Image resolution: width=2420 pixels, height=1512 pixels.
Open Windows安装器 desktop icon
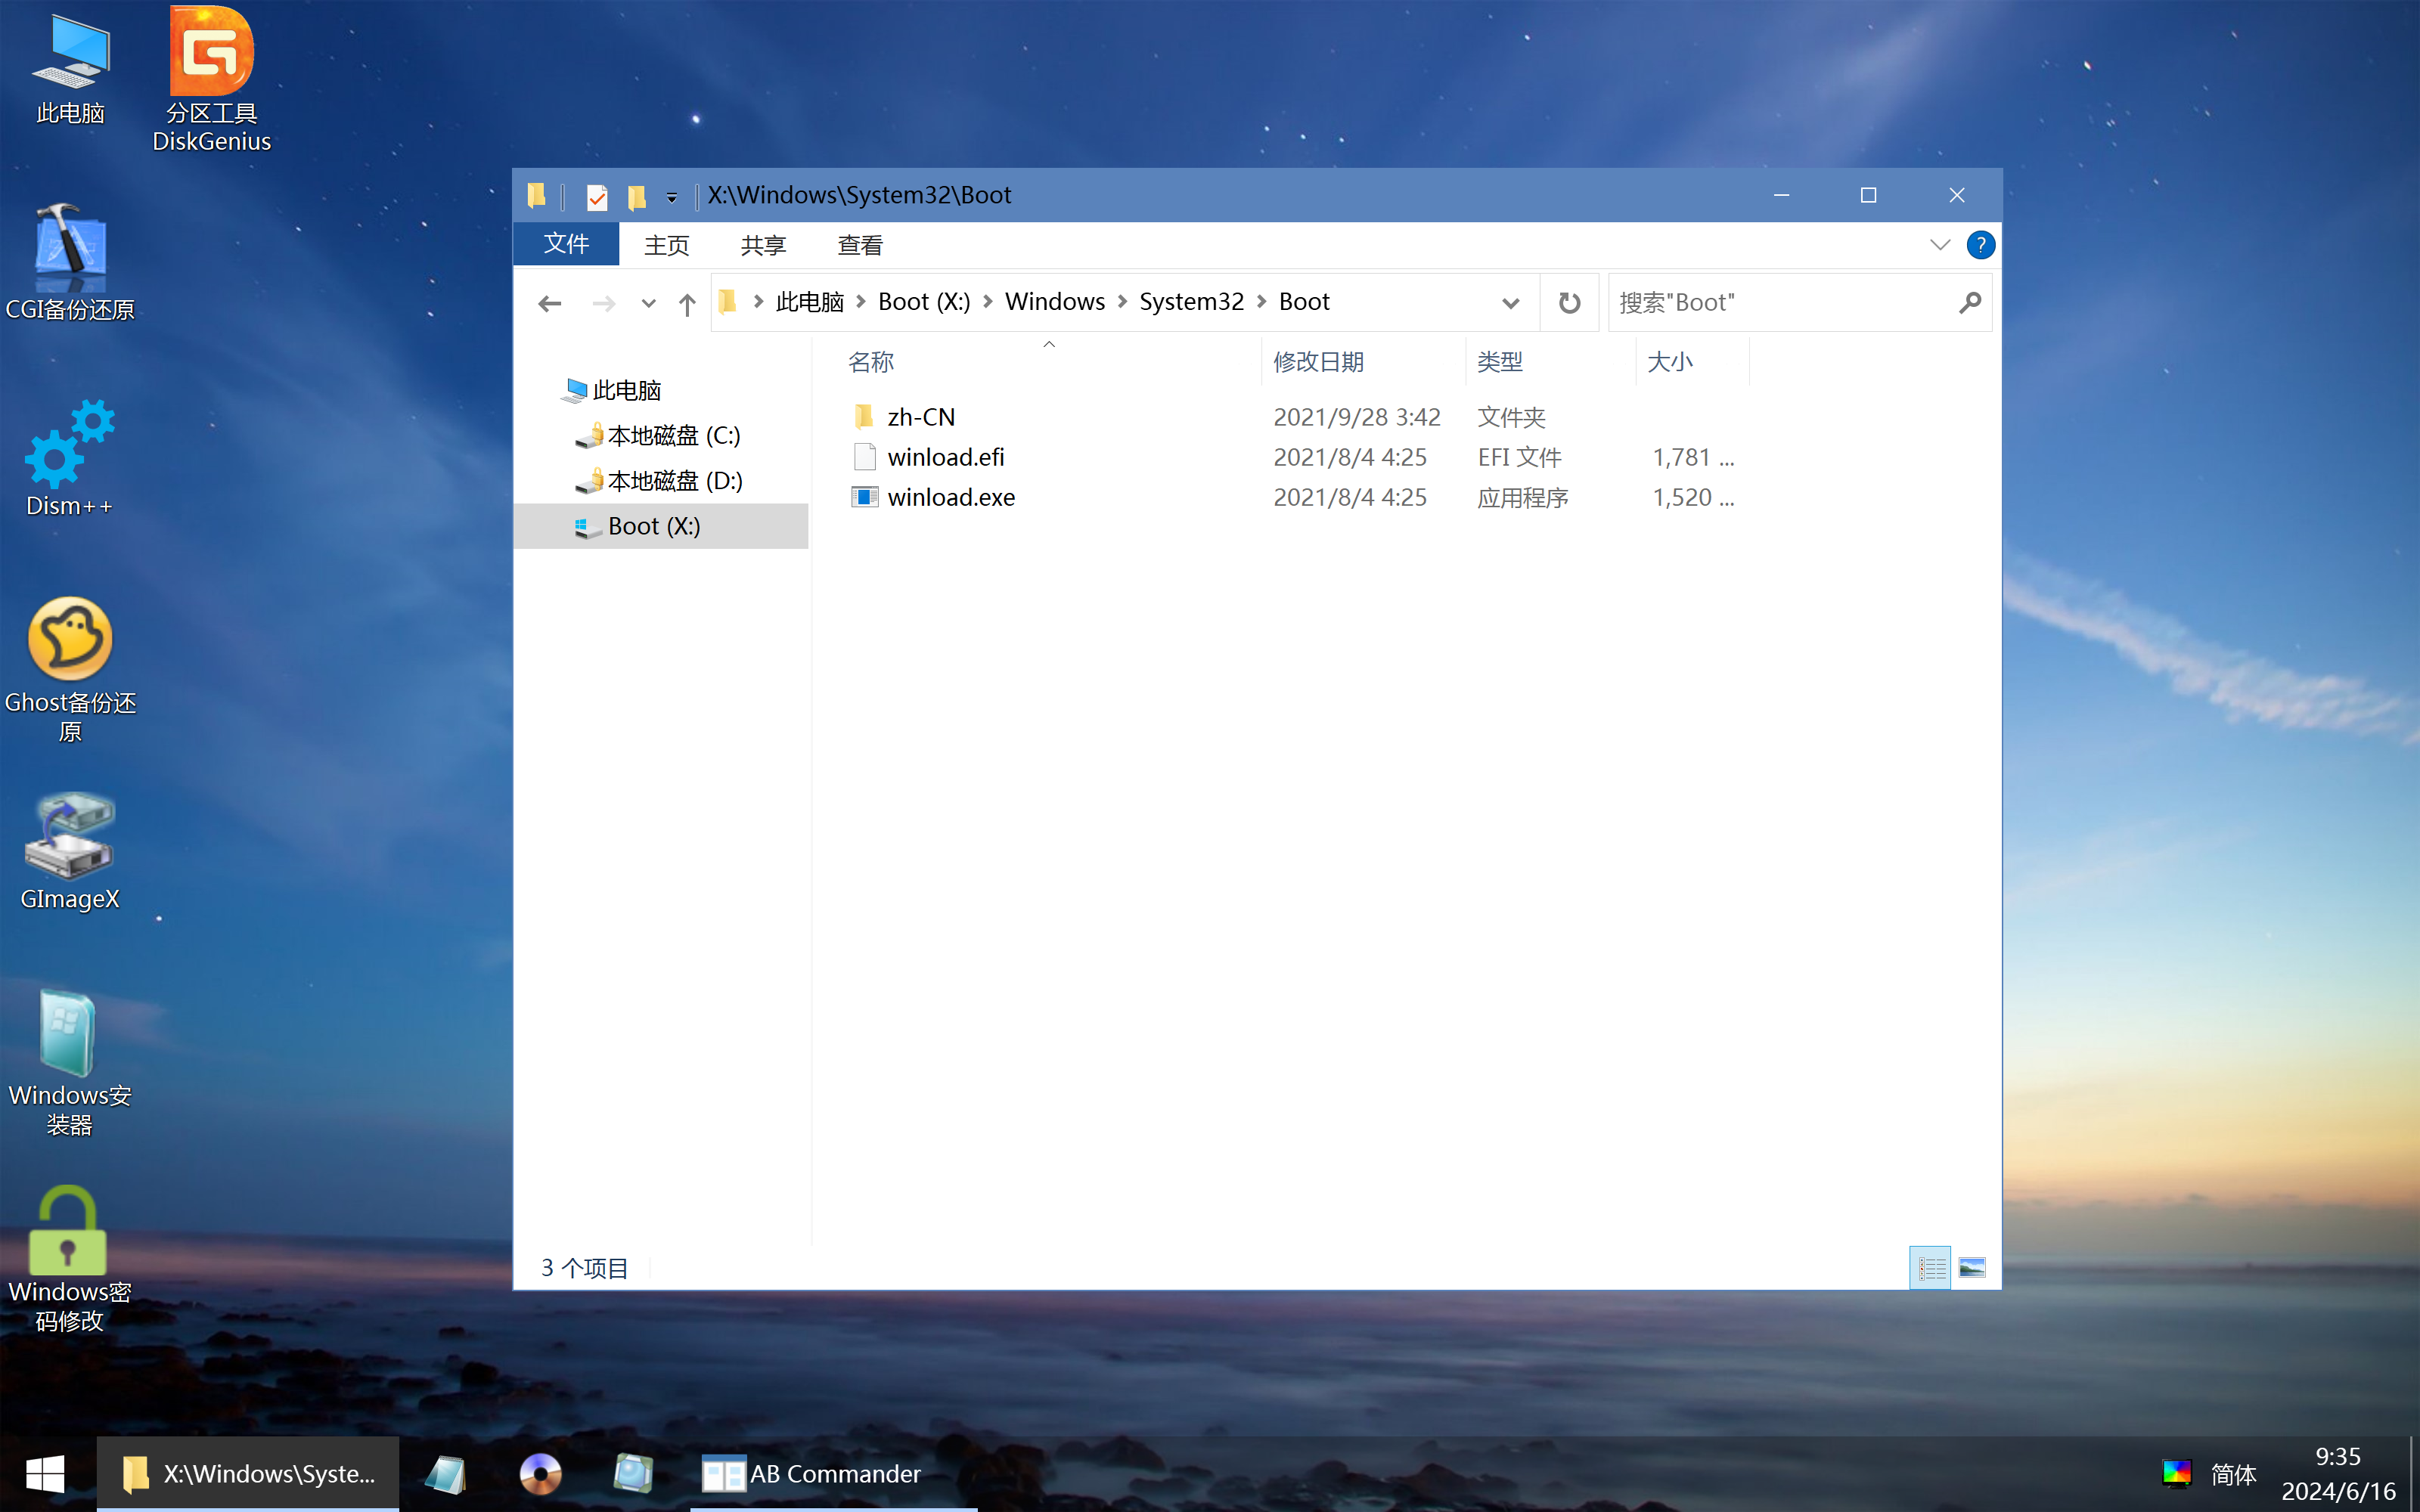70,1062
